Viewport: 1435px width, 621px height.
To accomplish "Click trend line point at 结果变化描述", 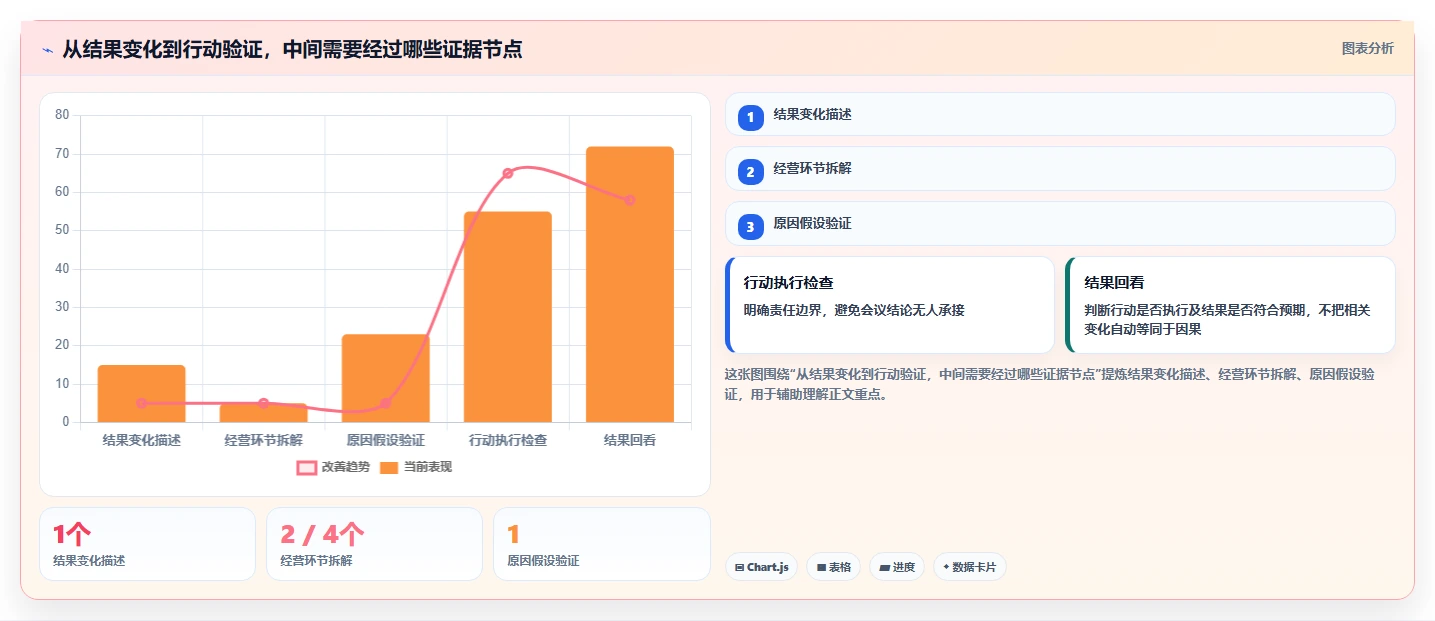I will click(x=141, y=403).
